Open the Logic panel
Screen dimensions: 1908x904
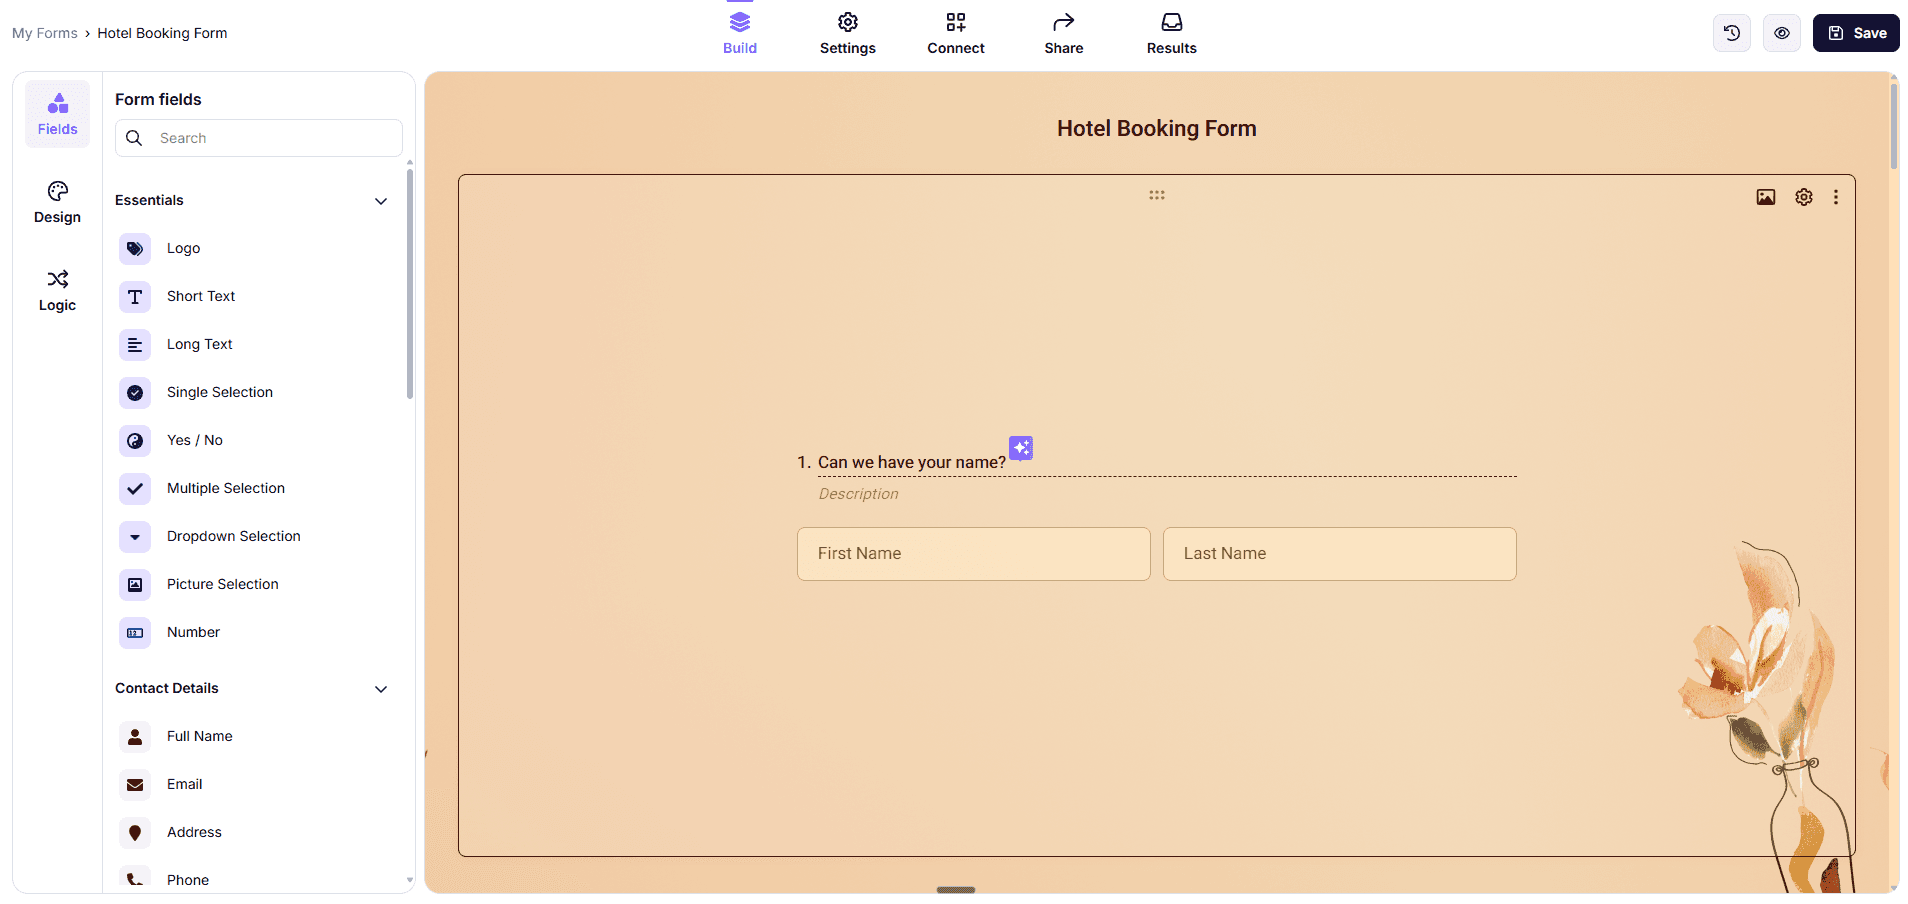click(57, 290)
